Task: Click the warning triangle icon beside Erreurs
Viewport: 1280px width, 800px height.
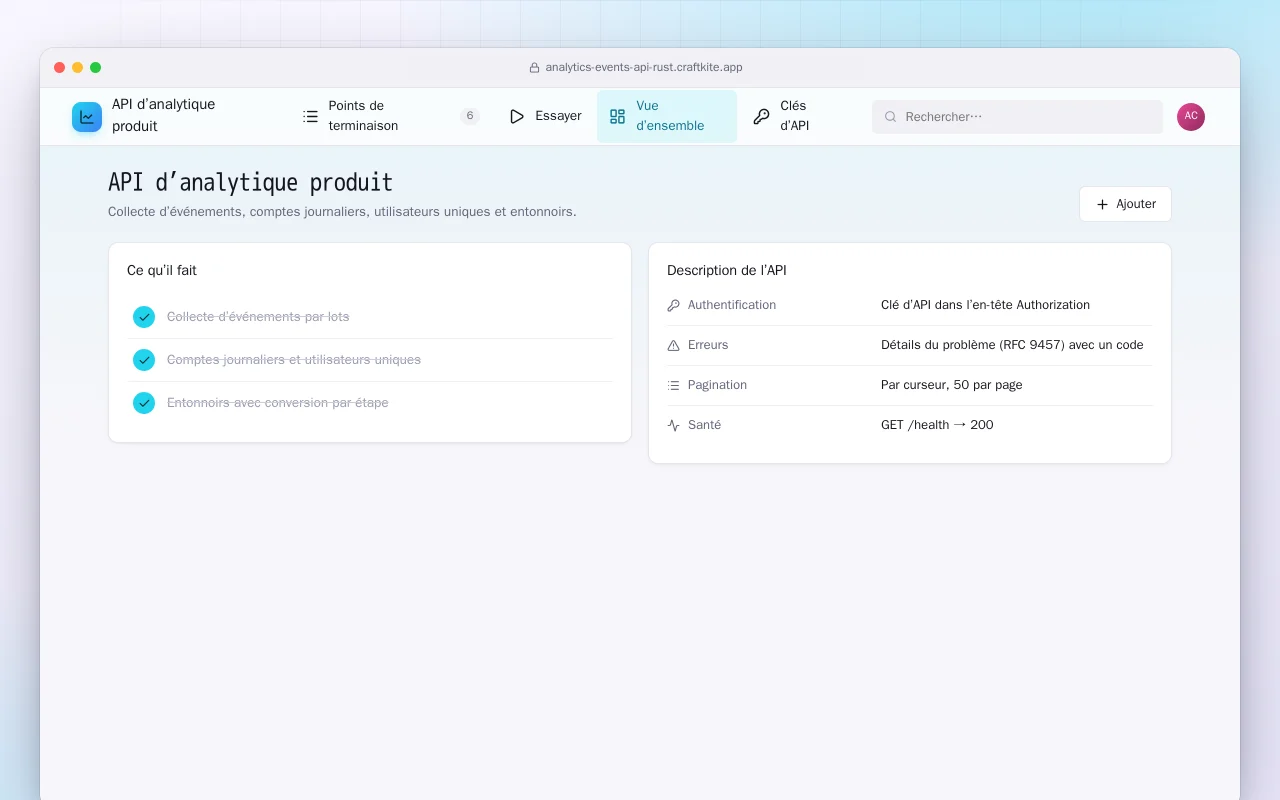Action: (673, 345)
